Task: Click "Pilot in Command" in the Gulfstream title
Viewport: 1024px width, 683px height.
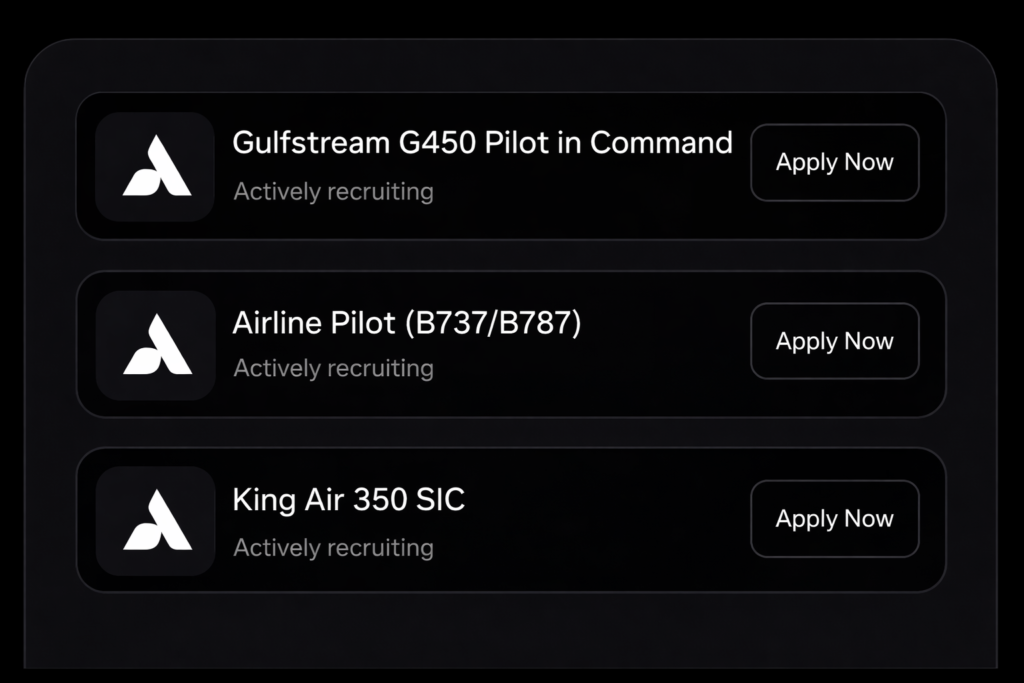Action: click(x=608, y=143)
